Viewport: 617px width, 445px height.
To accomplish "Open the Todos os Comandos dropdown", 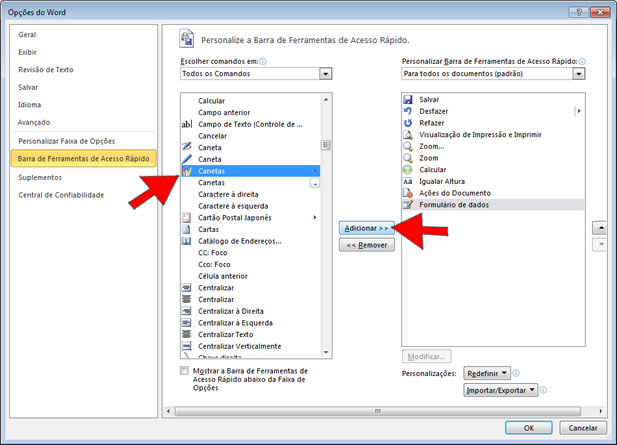I will coord(325,74).
